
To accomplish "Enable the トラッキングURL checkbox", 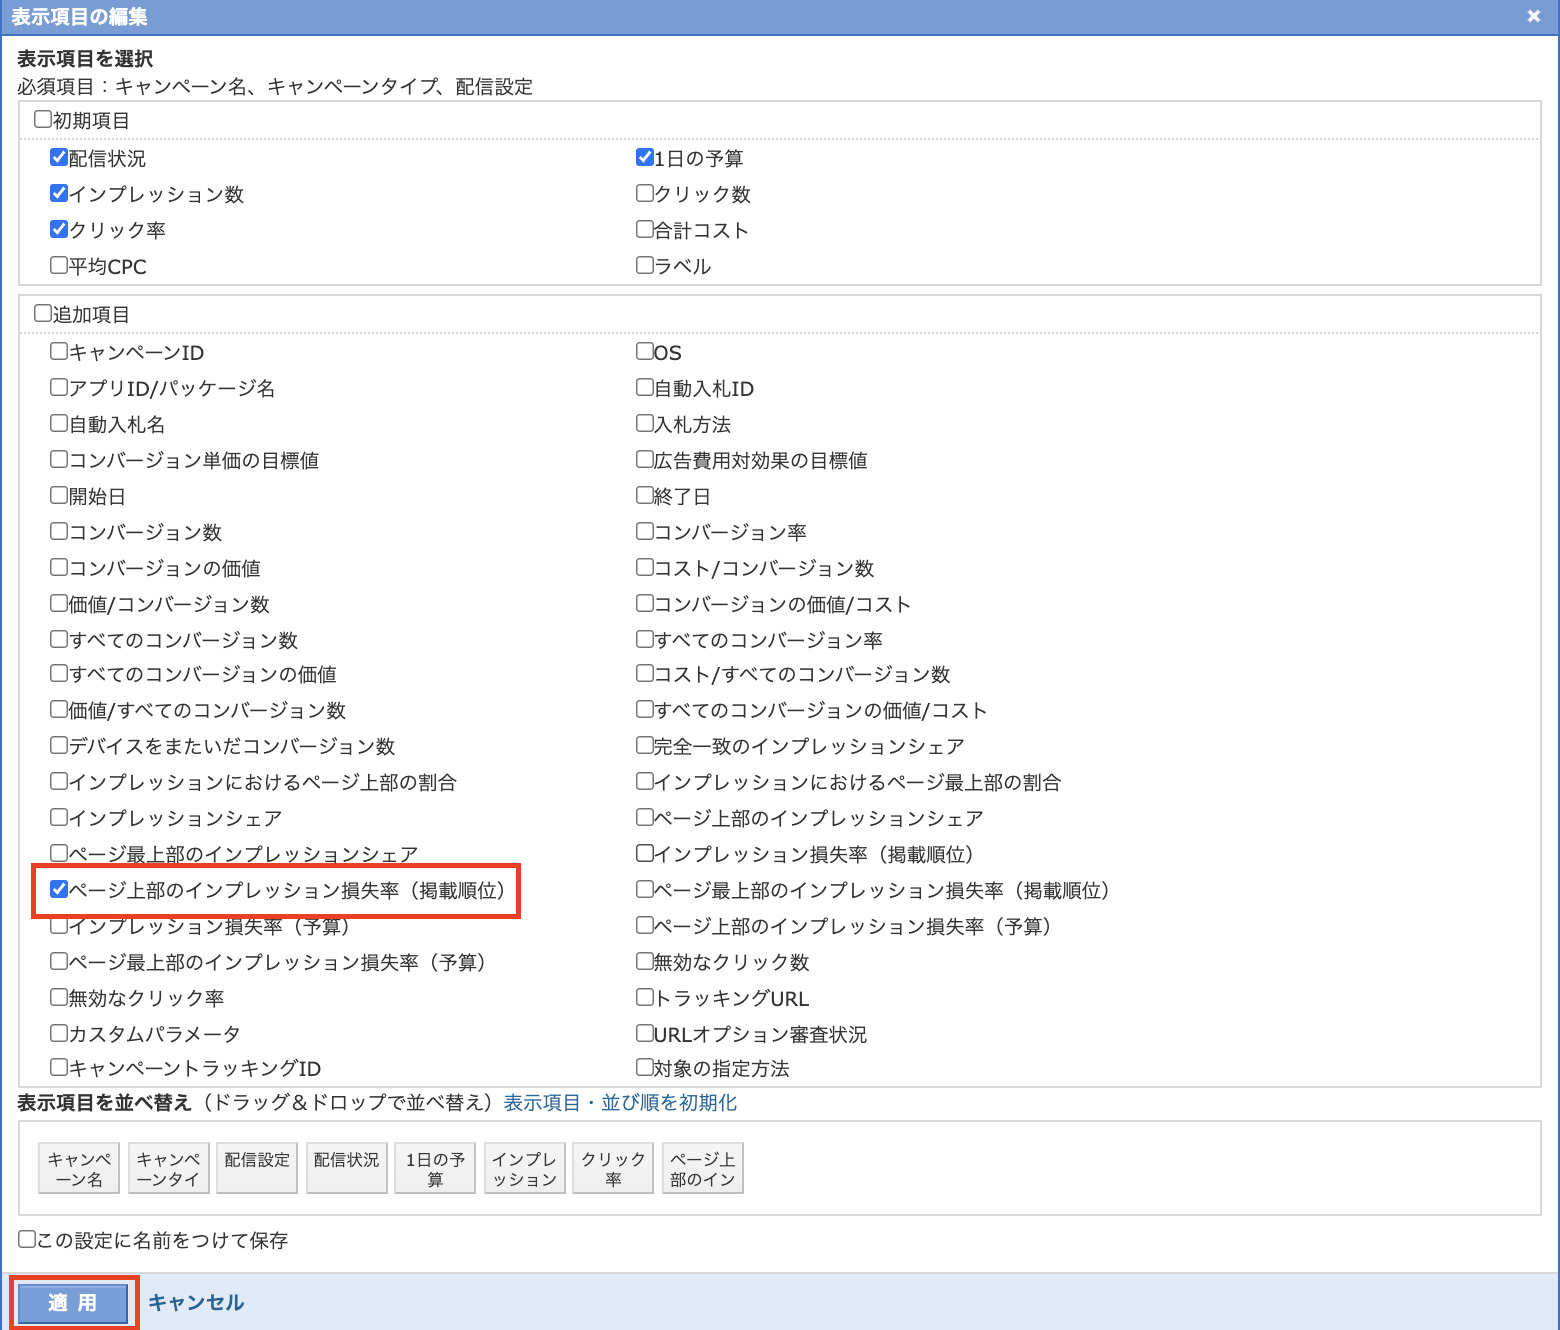I will [645, 998].
